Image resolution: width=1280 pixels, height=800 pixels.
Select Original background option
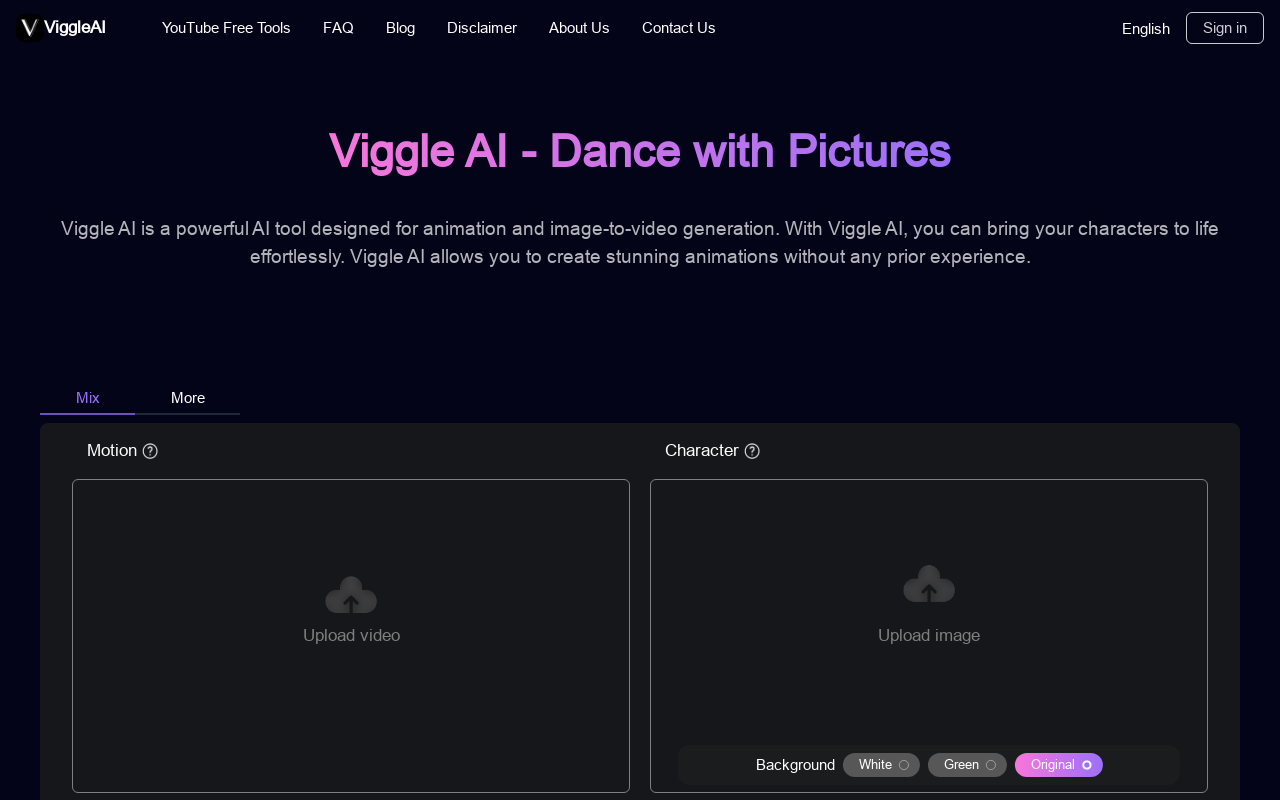[x=1058, y=765]
